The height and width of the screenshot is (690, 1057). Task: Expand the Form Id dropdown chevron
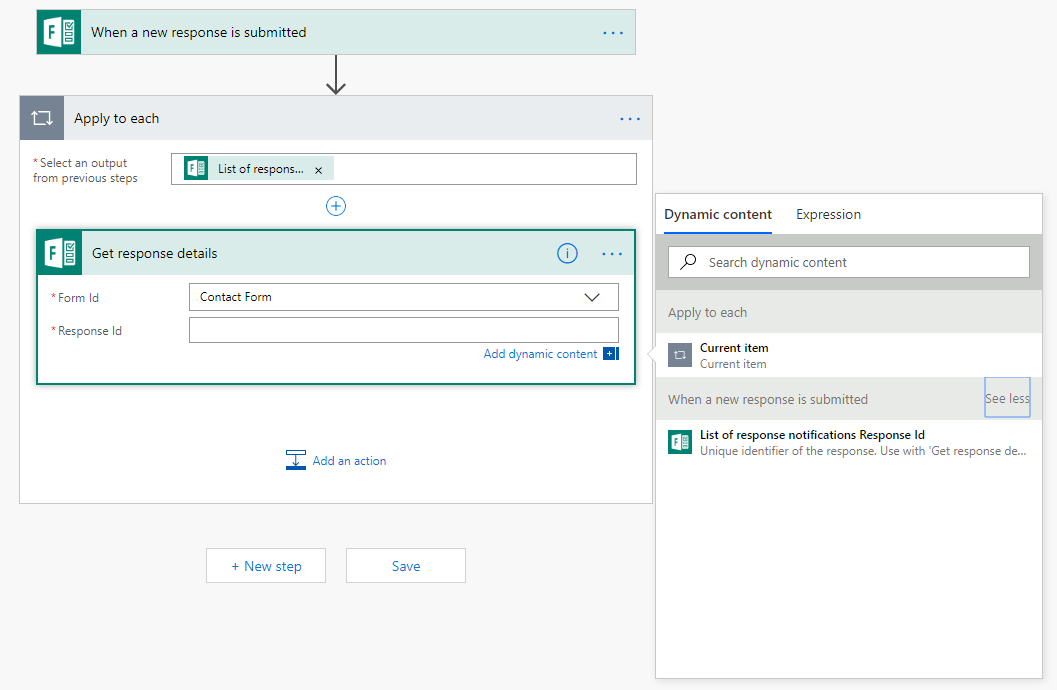tap(592, 297)
